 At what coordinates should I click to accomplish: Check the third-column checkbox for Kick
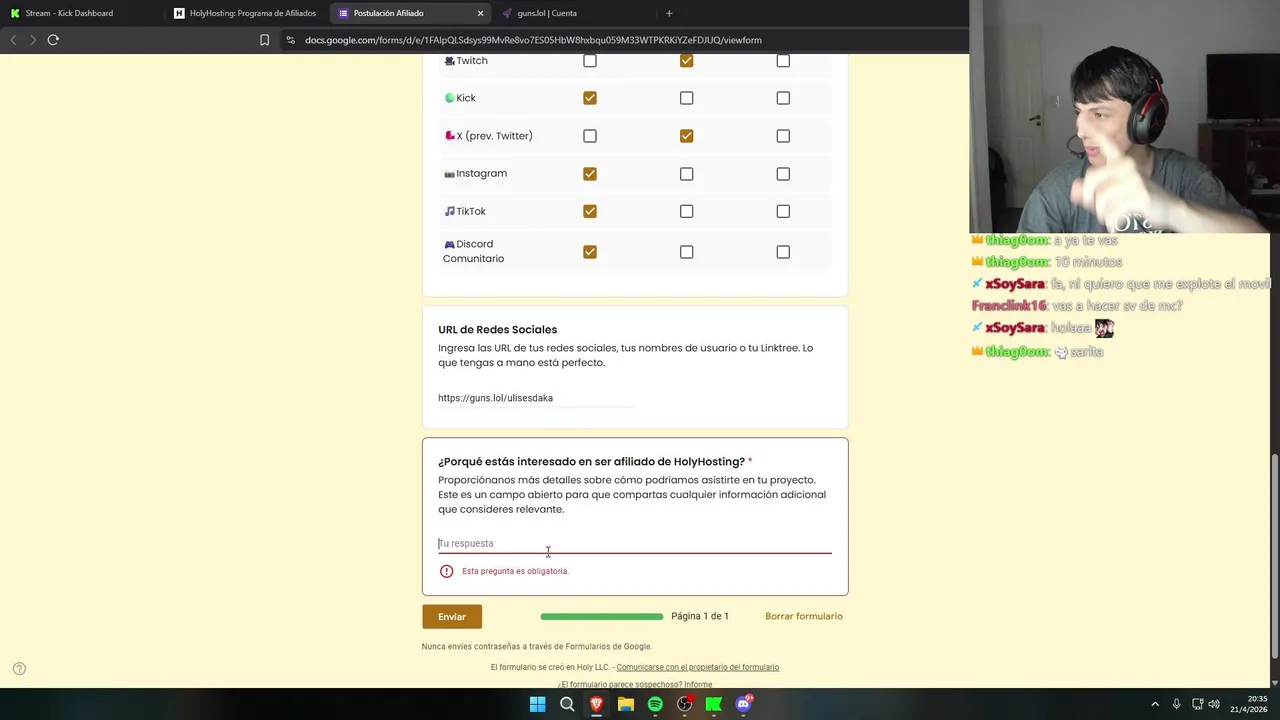[783, 98]
